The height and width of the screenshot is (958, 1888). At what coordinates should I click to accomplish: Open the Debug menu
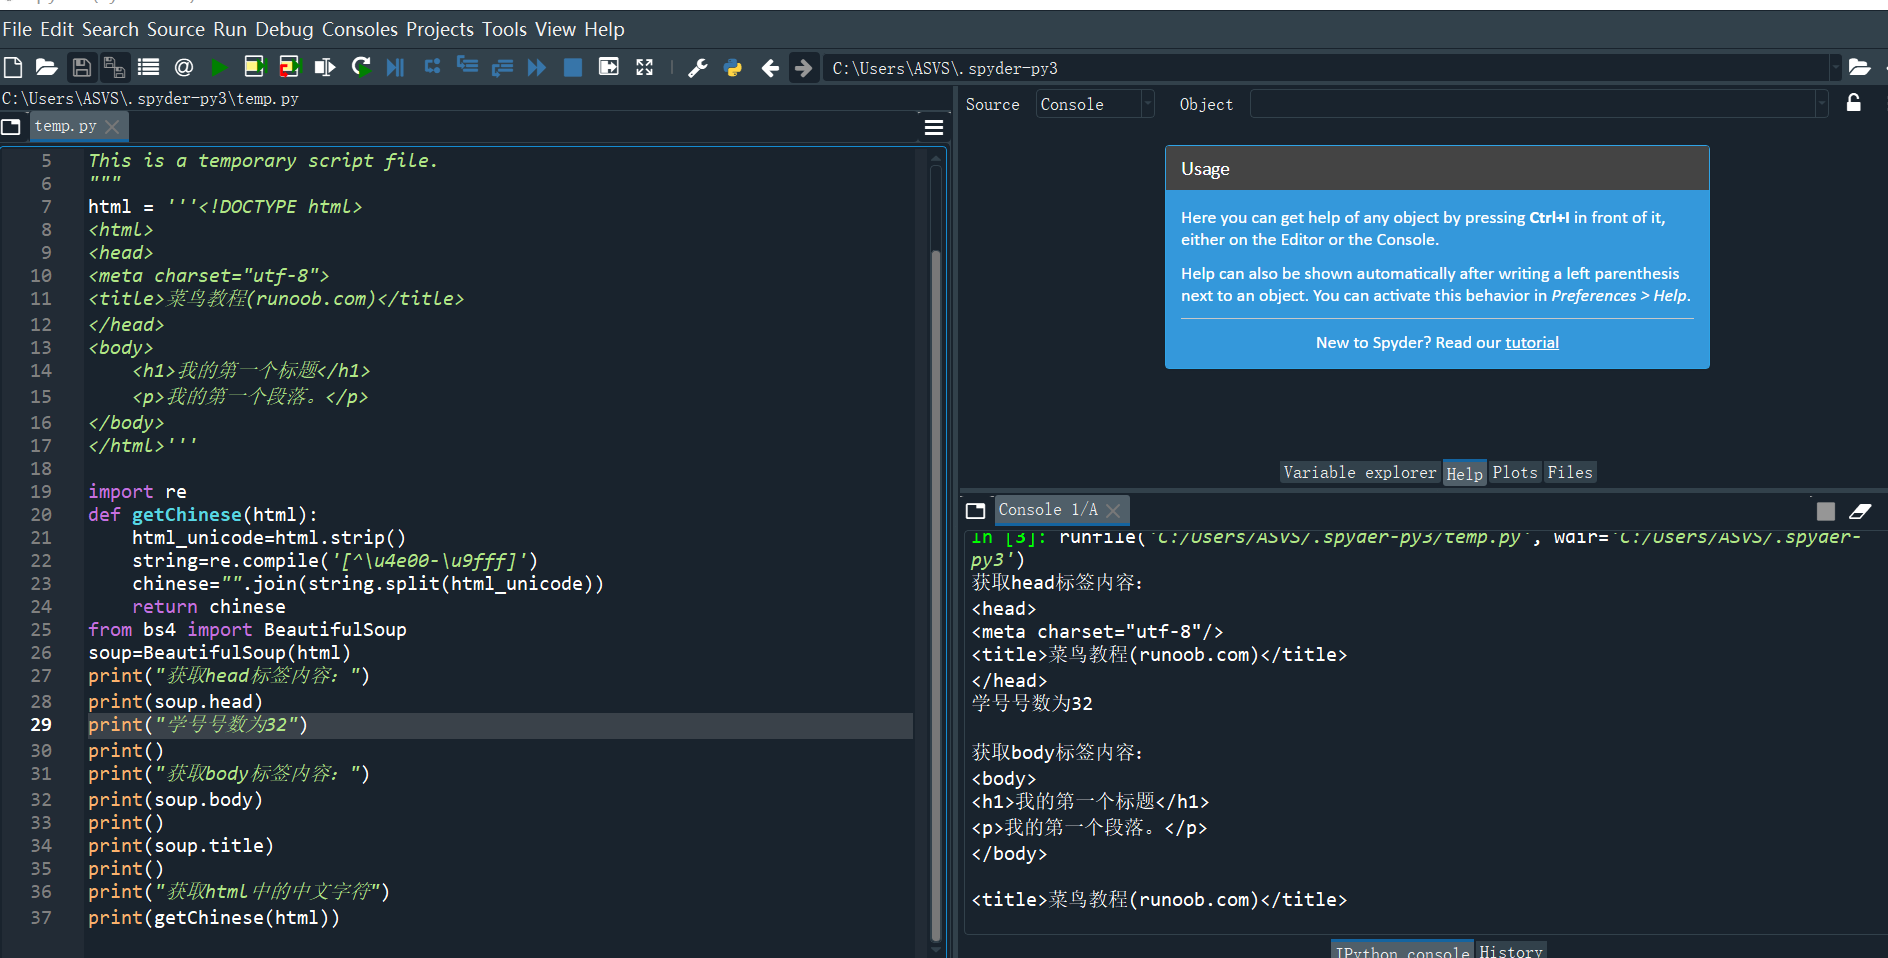tap(284, 29)
